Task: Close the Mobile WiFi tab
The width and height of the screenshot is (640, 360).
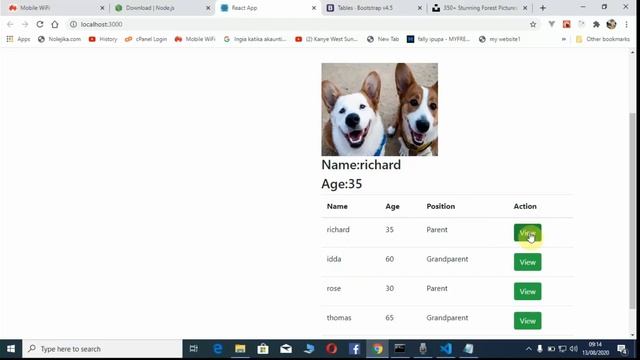Action: (x=102, y=8)
